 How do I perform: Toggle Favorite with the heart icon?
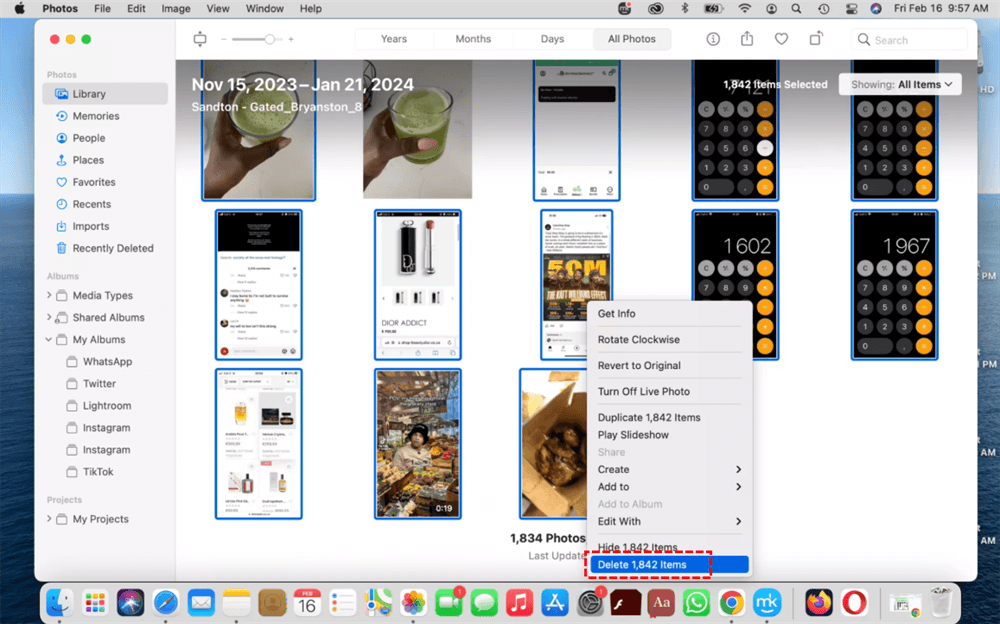pos(781,39)
